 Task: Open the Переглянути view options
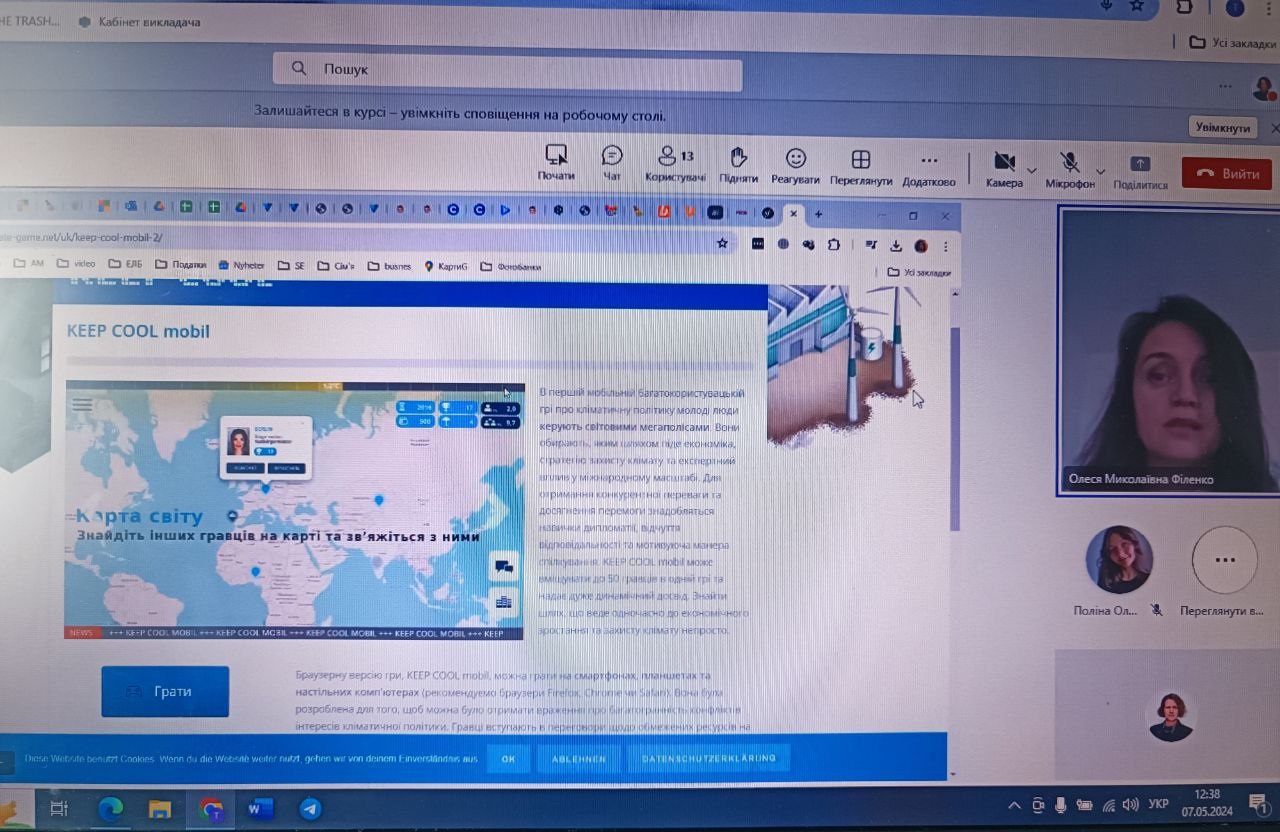[860, 167]
